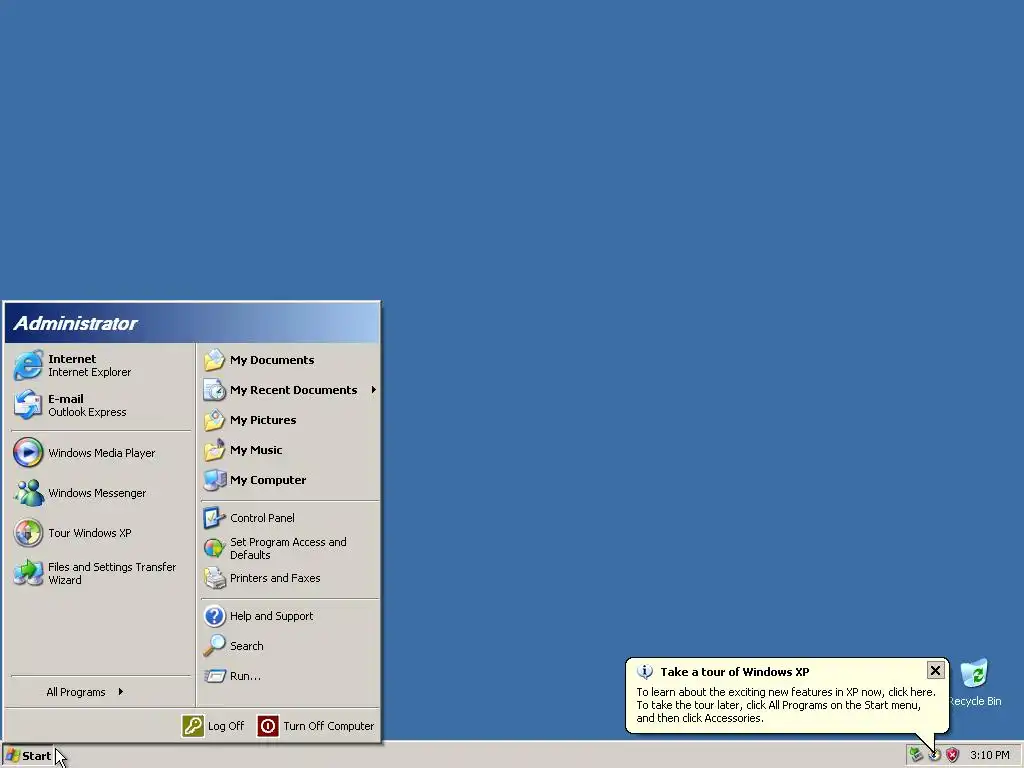This screenshot has height=768, width=1024.
Task: Open Windows Media Player
Action: point(101,453)
